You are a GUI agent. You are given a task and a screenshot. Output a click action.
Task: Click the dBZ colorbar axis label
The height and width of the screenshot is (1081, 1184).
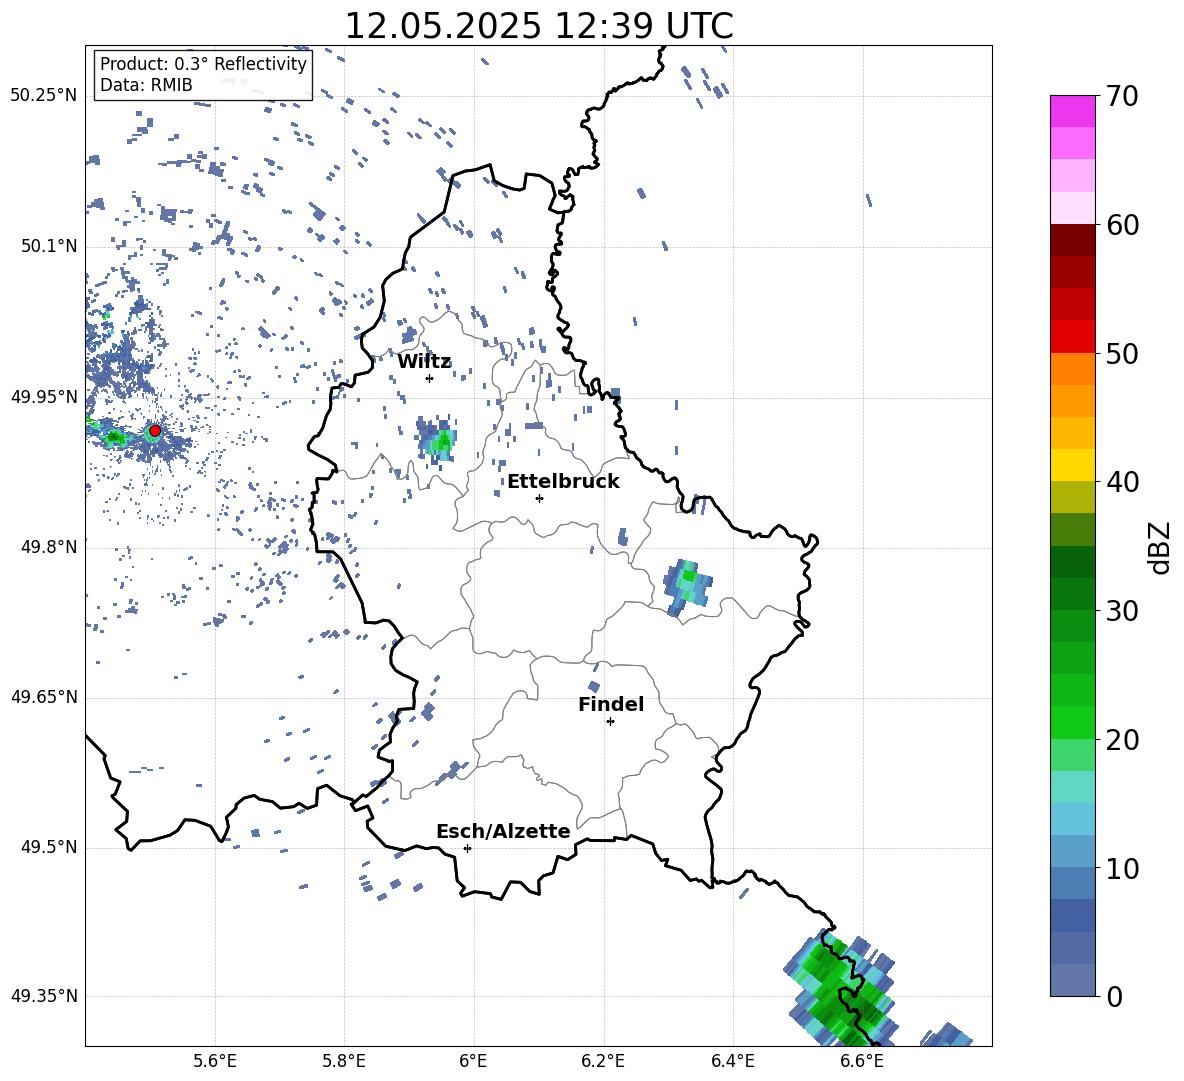pyautogui.click(x=1159, y=547)
